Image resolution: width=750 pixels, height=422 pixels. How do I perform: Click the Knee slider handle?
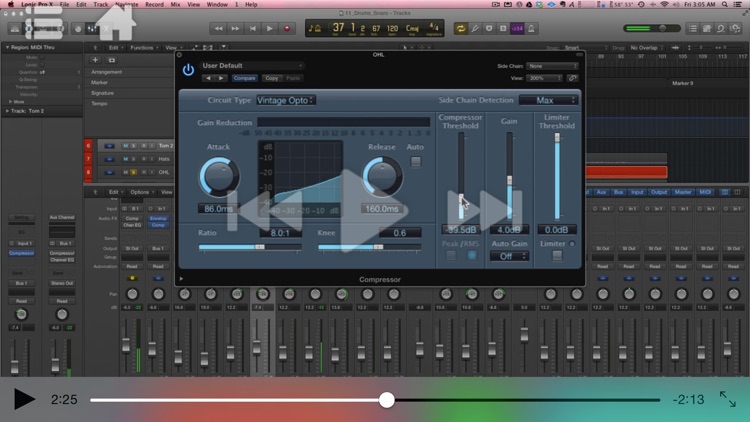coord(378,247)
